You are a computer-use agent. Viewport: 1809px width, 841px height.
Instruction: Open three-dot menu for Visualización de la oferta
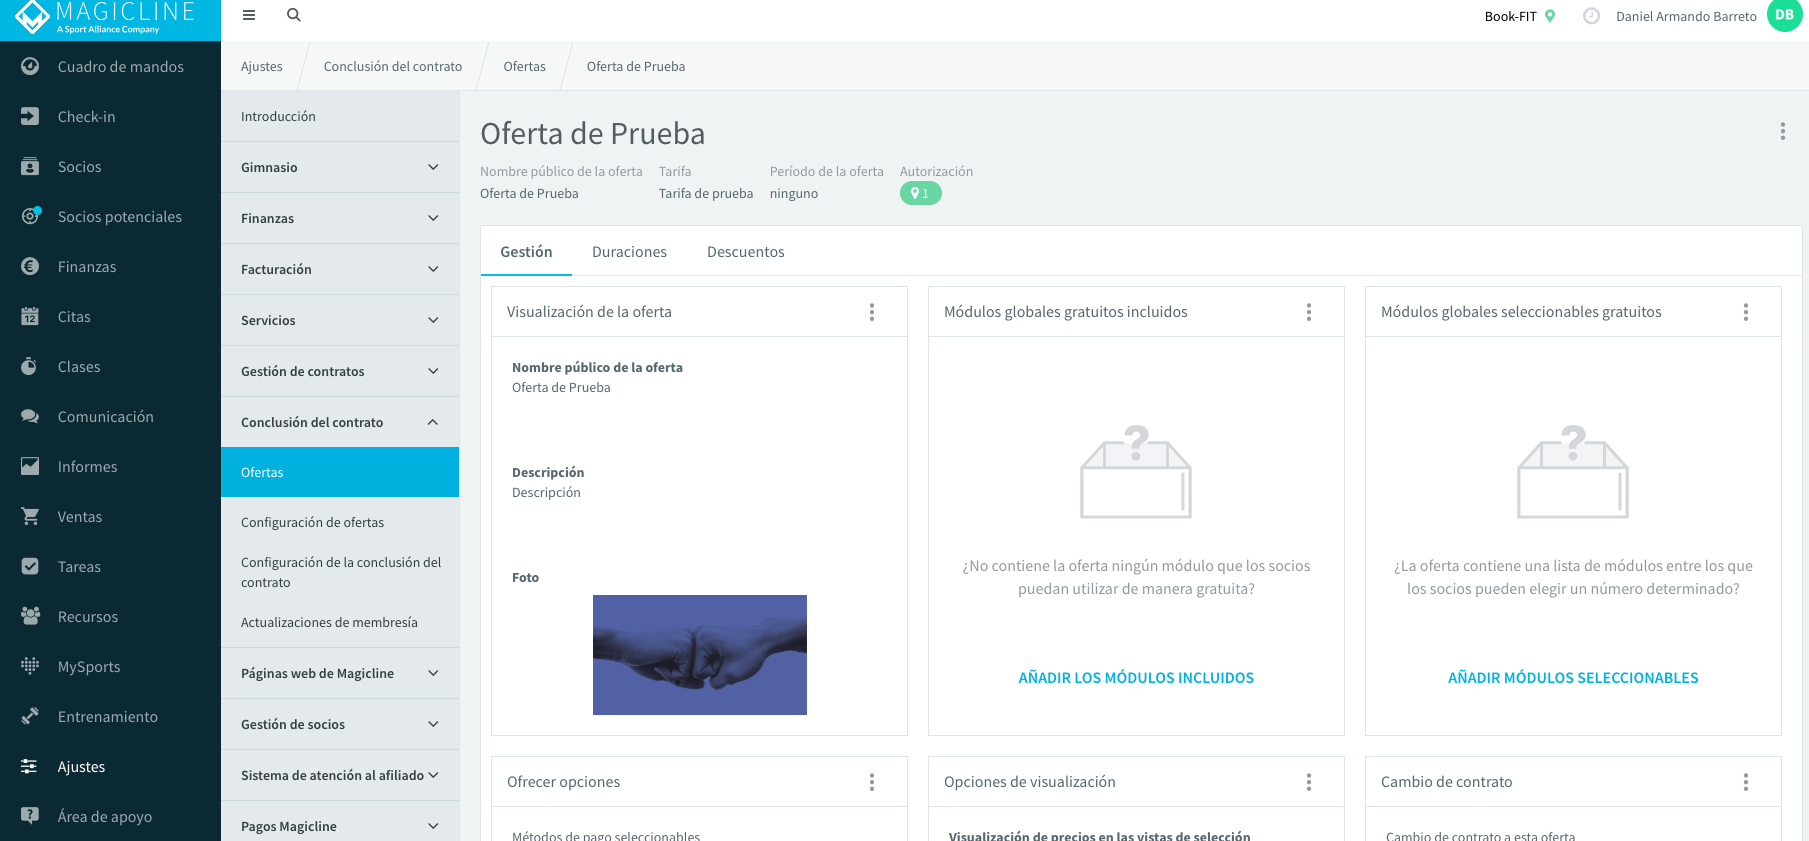[872, 312]
